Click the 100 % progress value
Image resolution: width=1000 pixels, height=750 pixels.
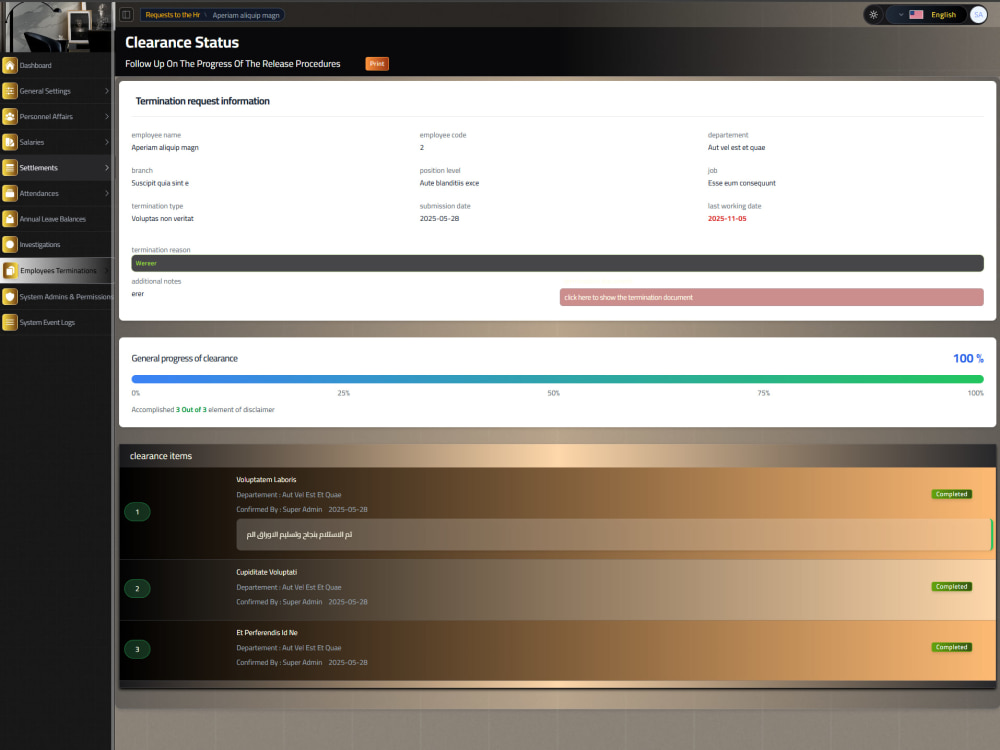click(967, 358)
